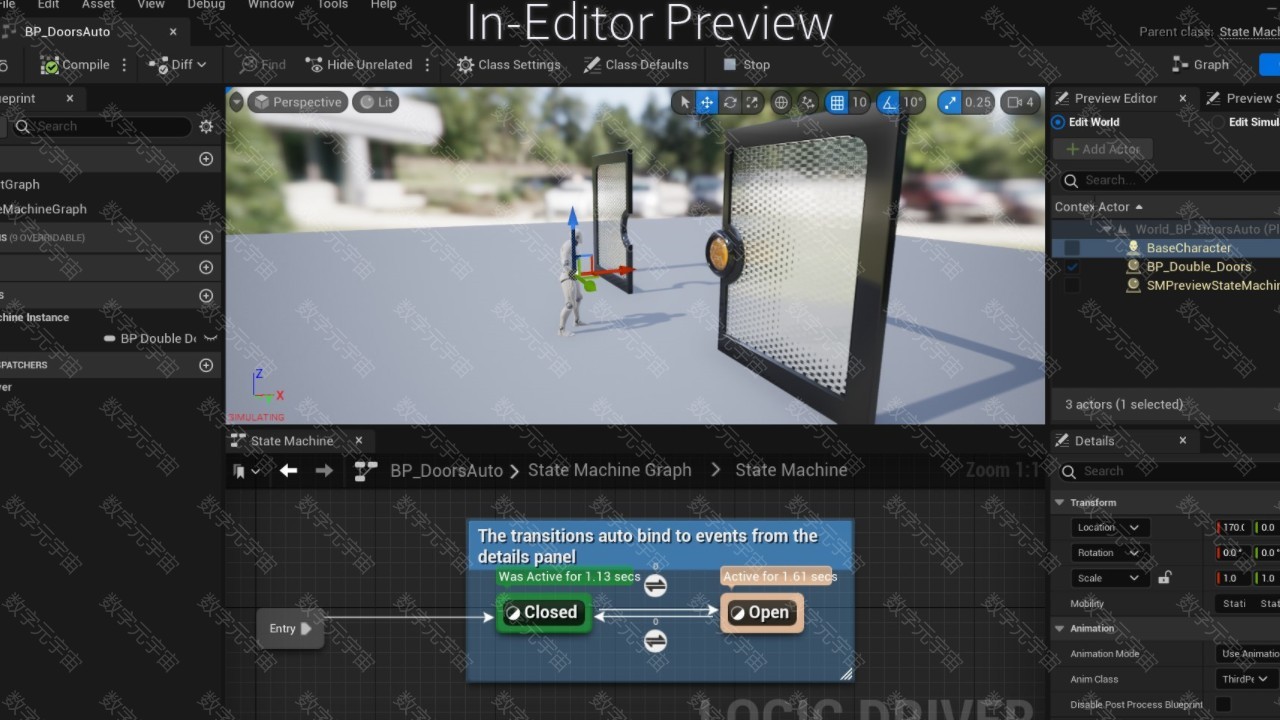Click the My Blueprint settings gear icon
The width and height of the screenshot is (1280, 720).
206,126
